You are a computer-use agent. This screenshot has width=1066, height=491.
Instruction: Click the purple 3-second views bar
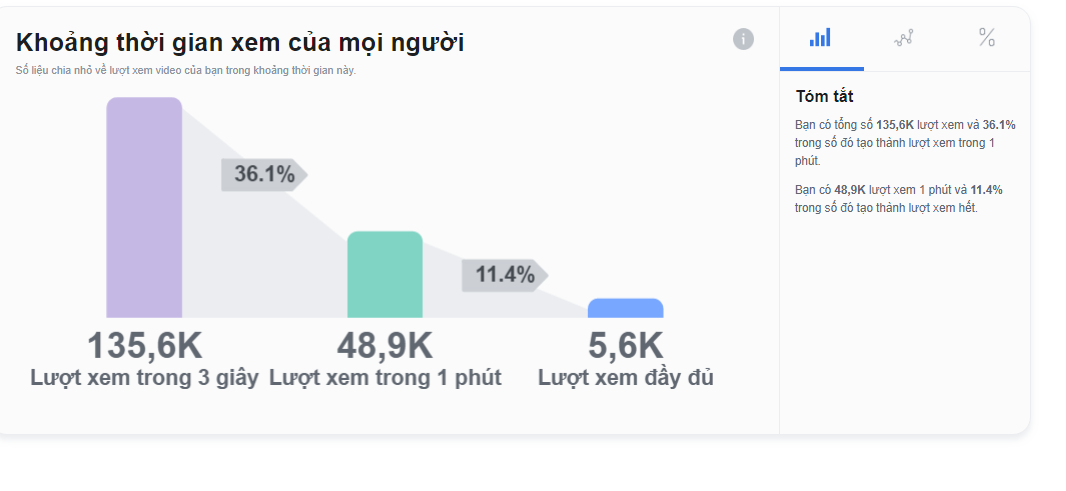point(144,208)
